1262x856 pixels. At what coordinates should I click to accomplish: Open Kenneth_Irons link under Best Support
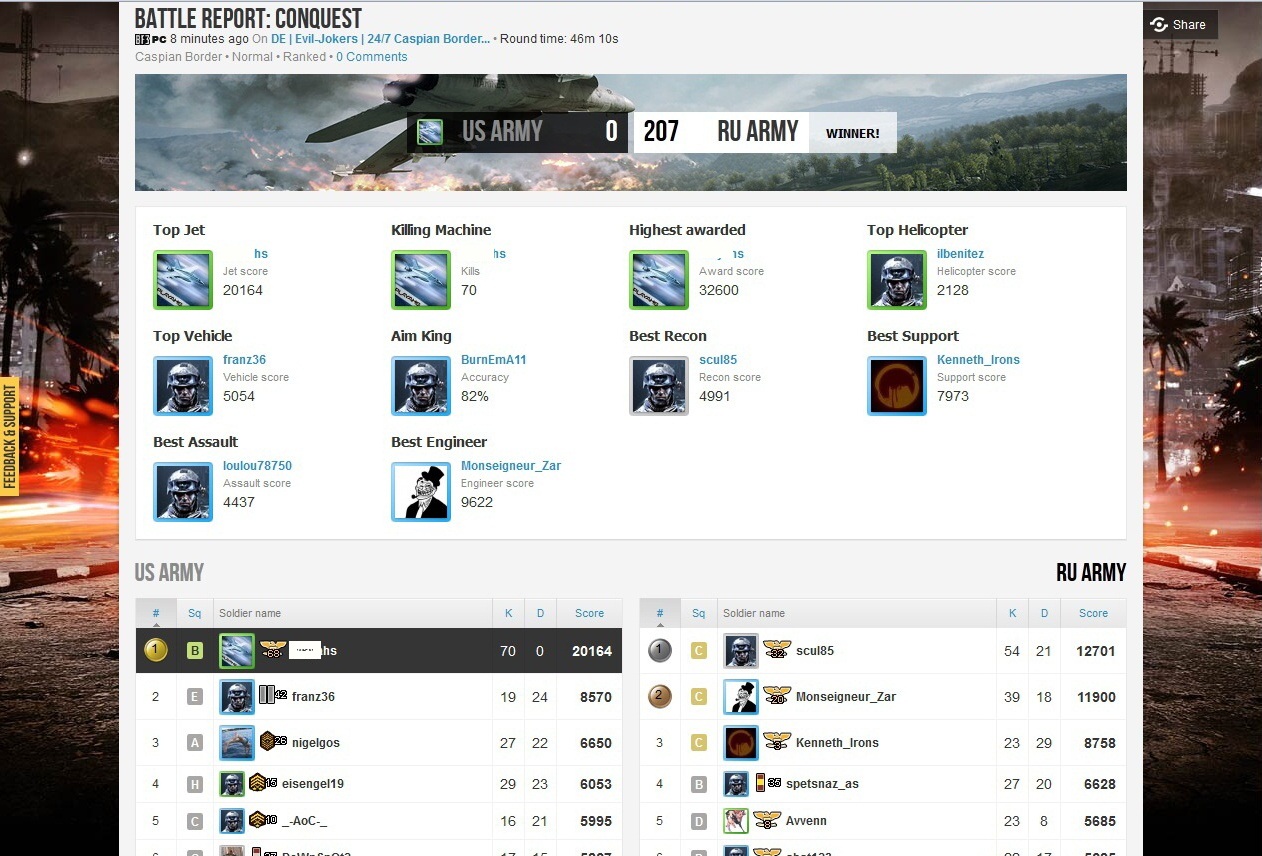[978, 360]
